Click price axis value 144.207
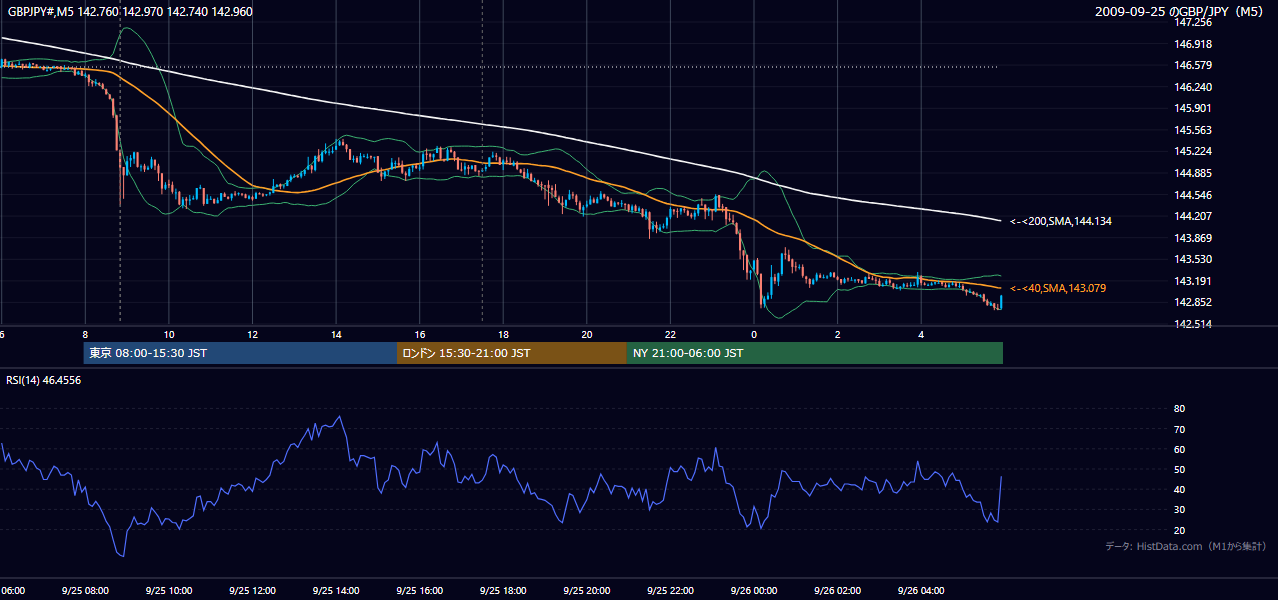1278x600 pixels. click(x=1195, y=216)
